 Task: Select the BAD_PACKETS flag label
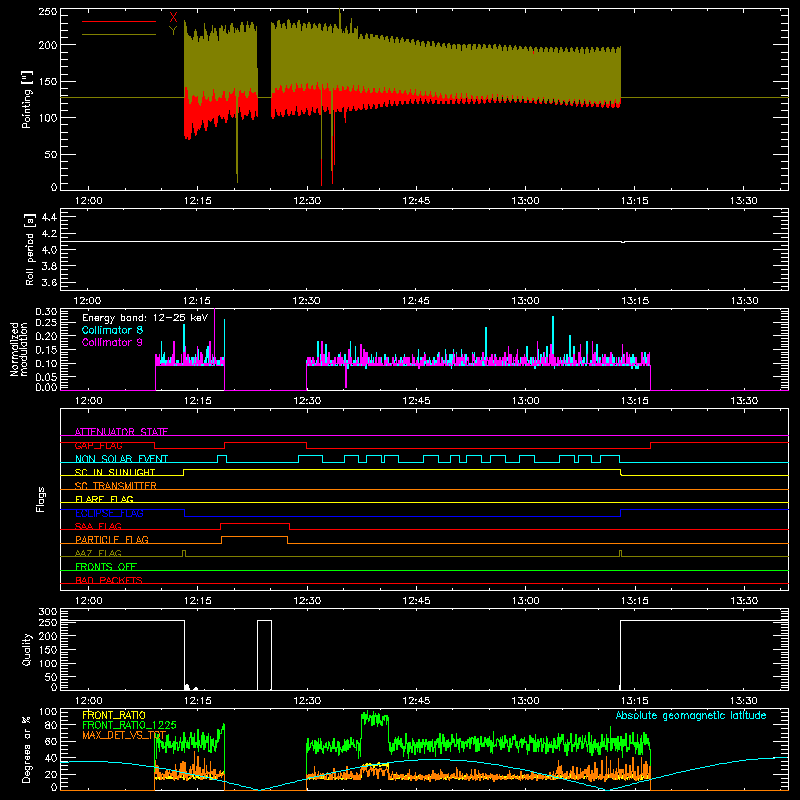tap(109, 580)
